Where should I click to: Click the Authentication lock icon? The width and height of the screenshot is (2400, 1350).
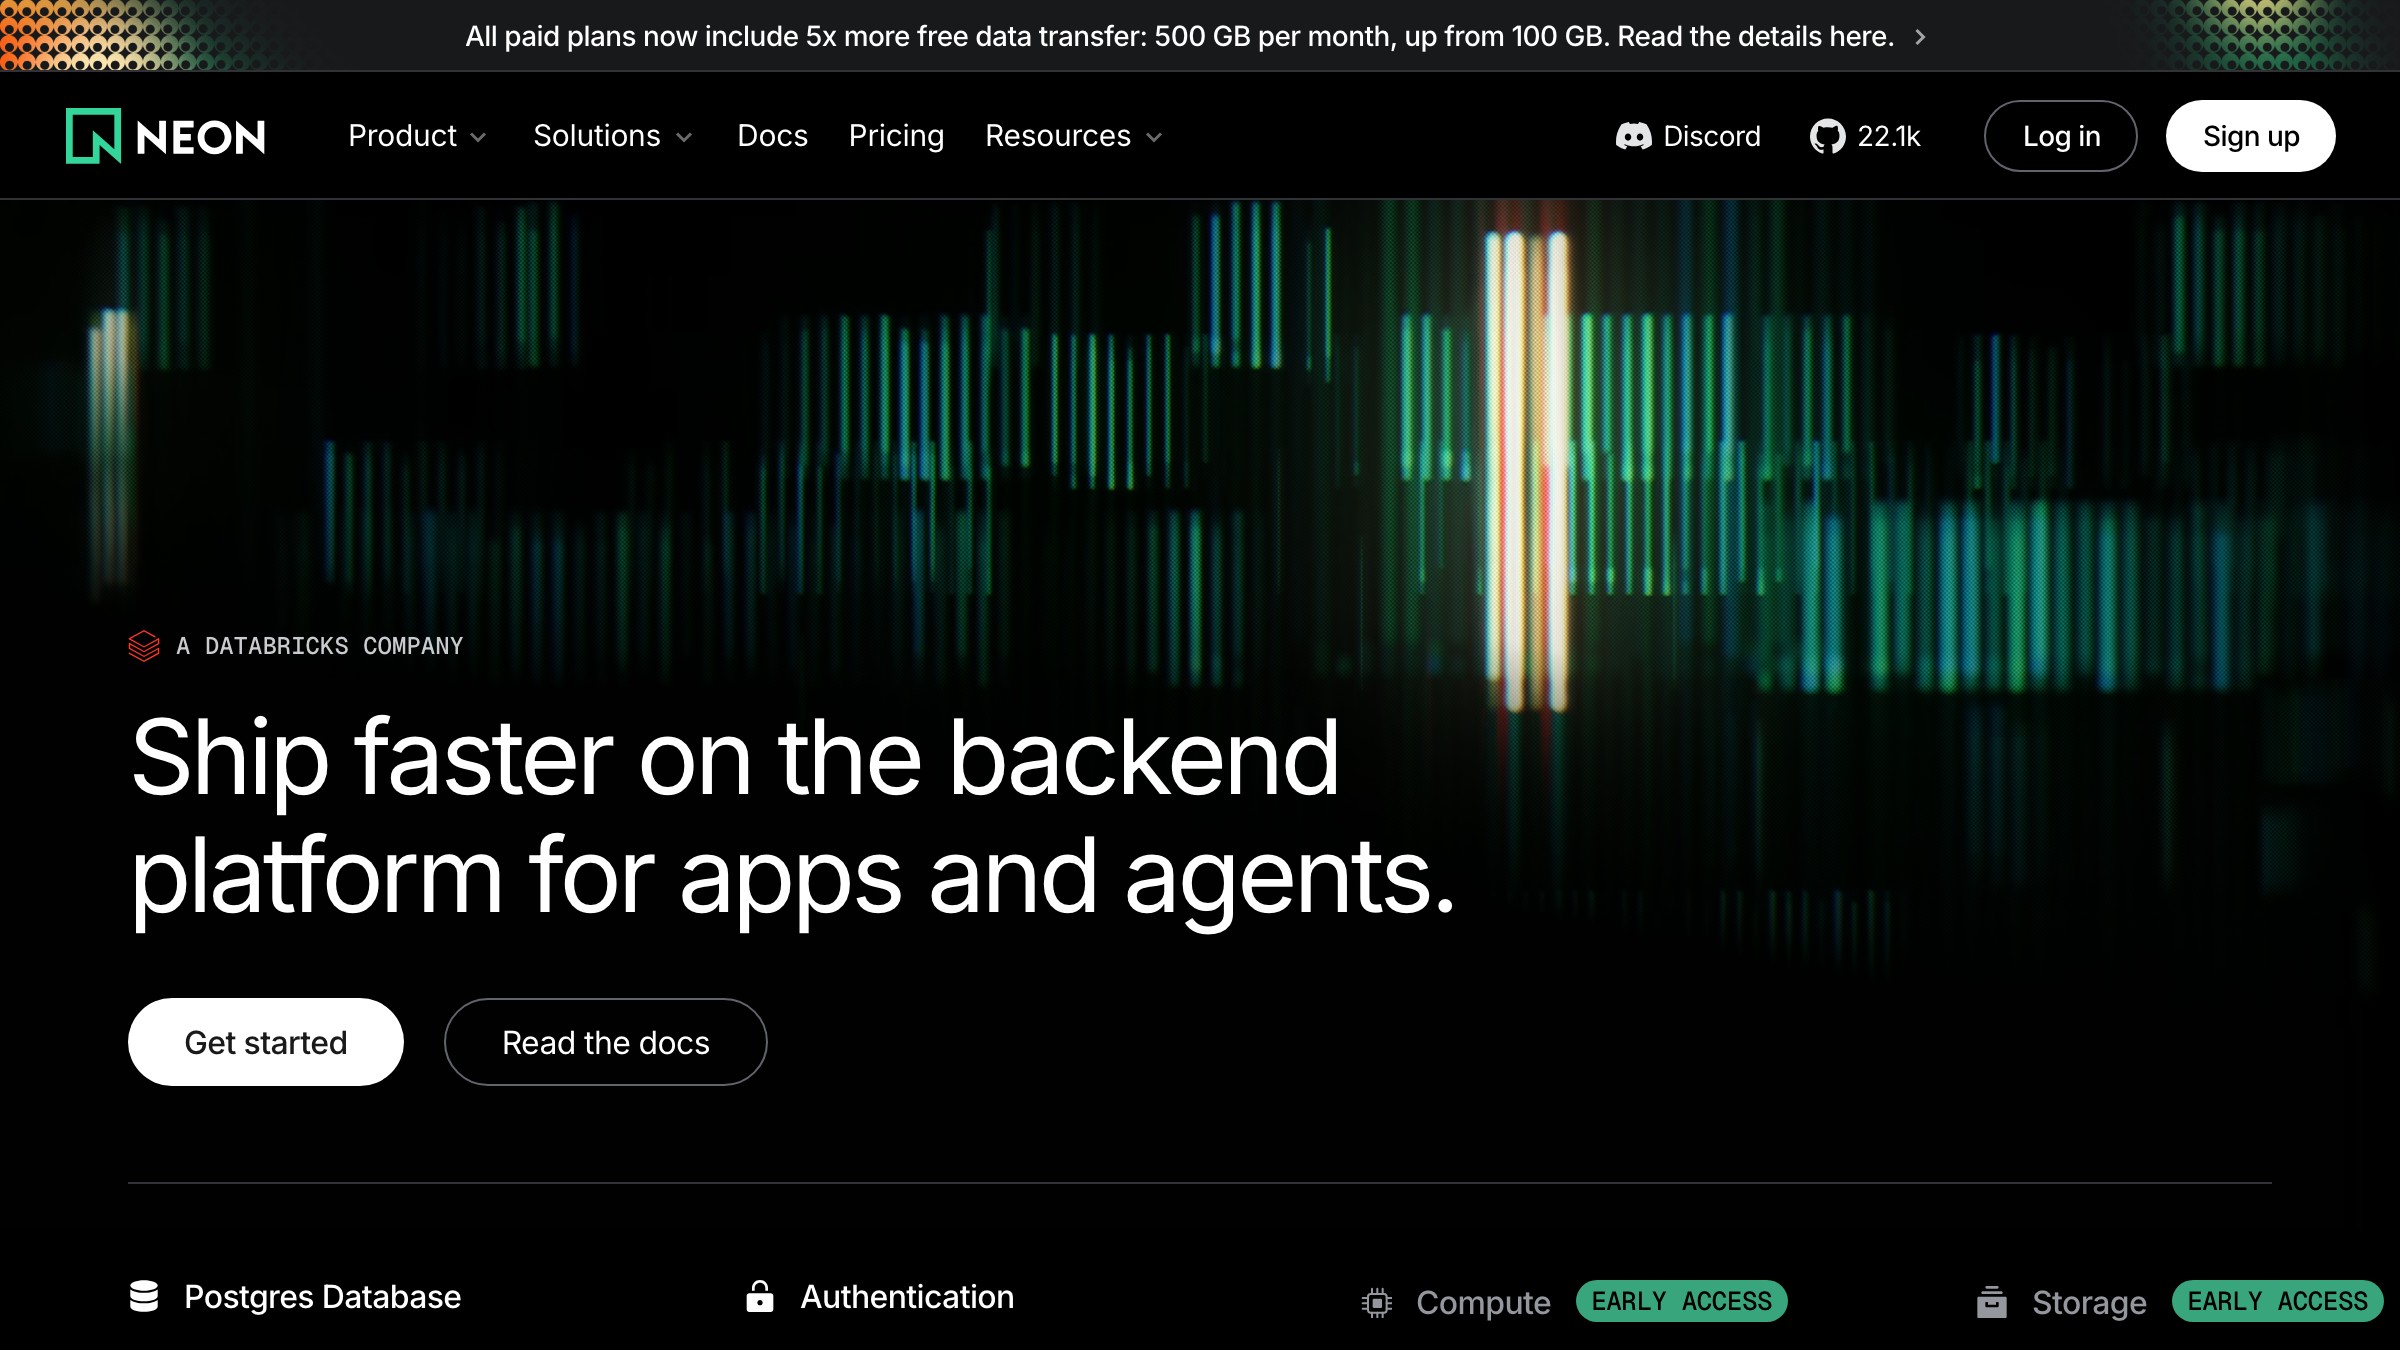[x=760, y=1296]
